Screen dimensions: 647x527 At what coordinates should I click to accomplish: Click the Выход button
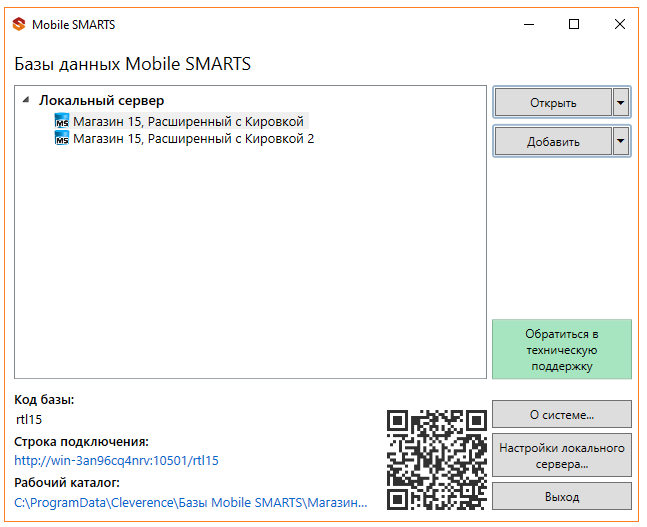562,496
